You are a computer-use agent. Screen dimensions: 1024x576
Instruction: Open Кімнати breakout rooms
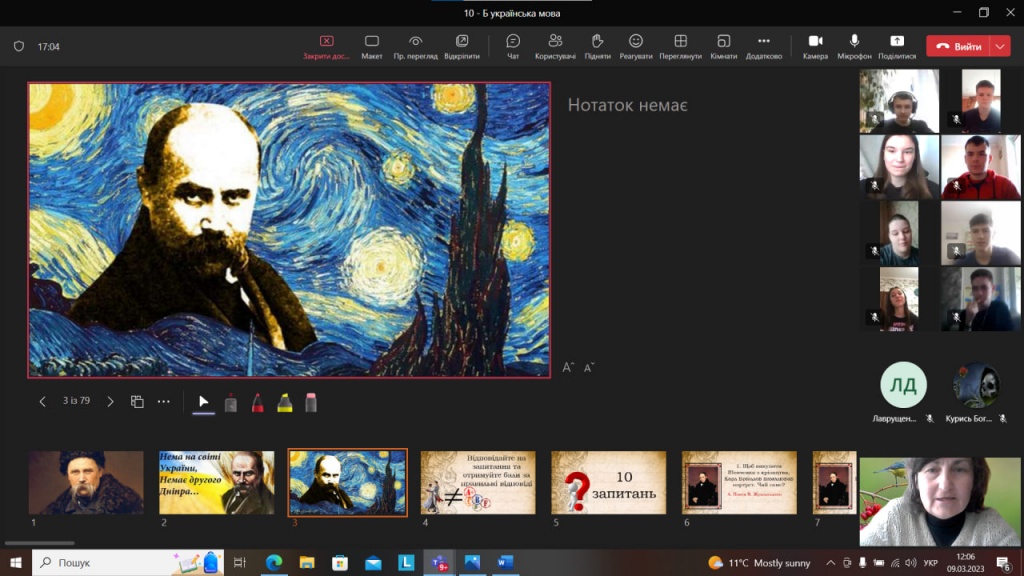tap(723, 46)
